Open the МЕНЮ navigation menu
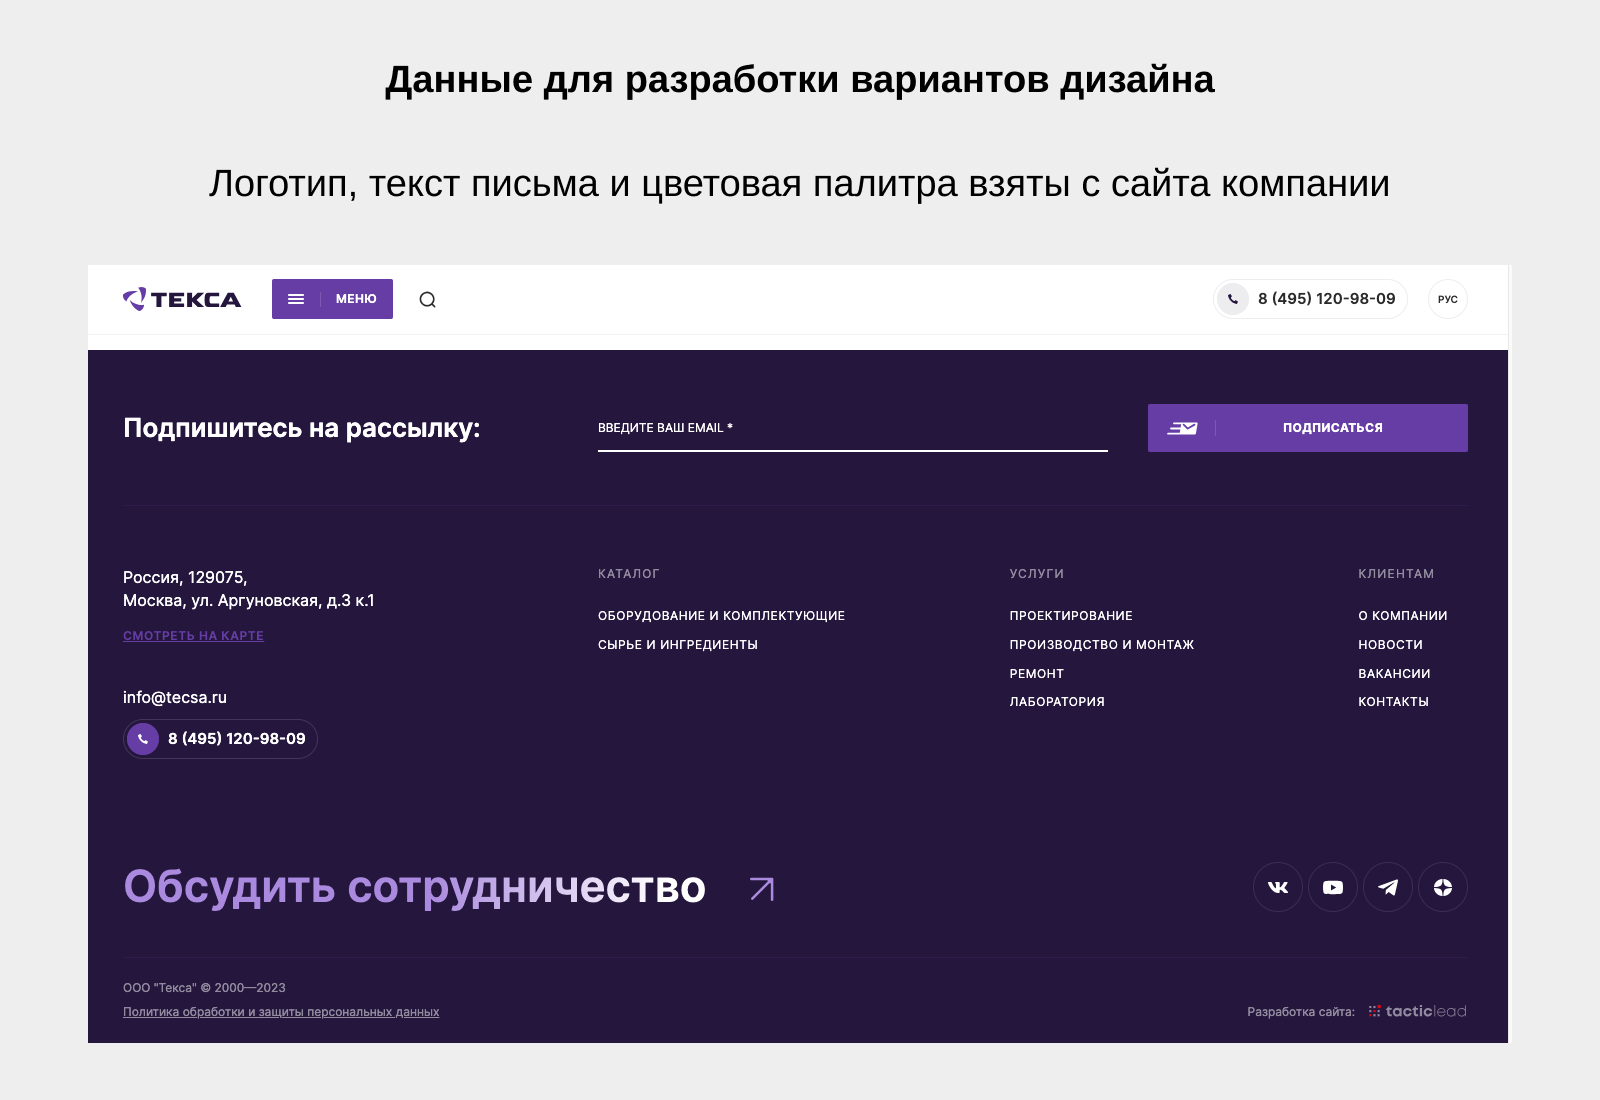The height and width of the screenshot is (1100, 1600). point(332,299)
